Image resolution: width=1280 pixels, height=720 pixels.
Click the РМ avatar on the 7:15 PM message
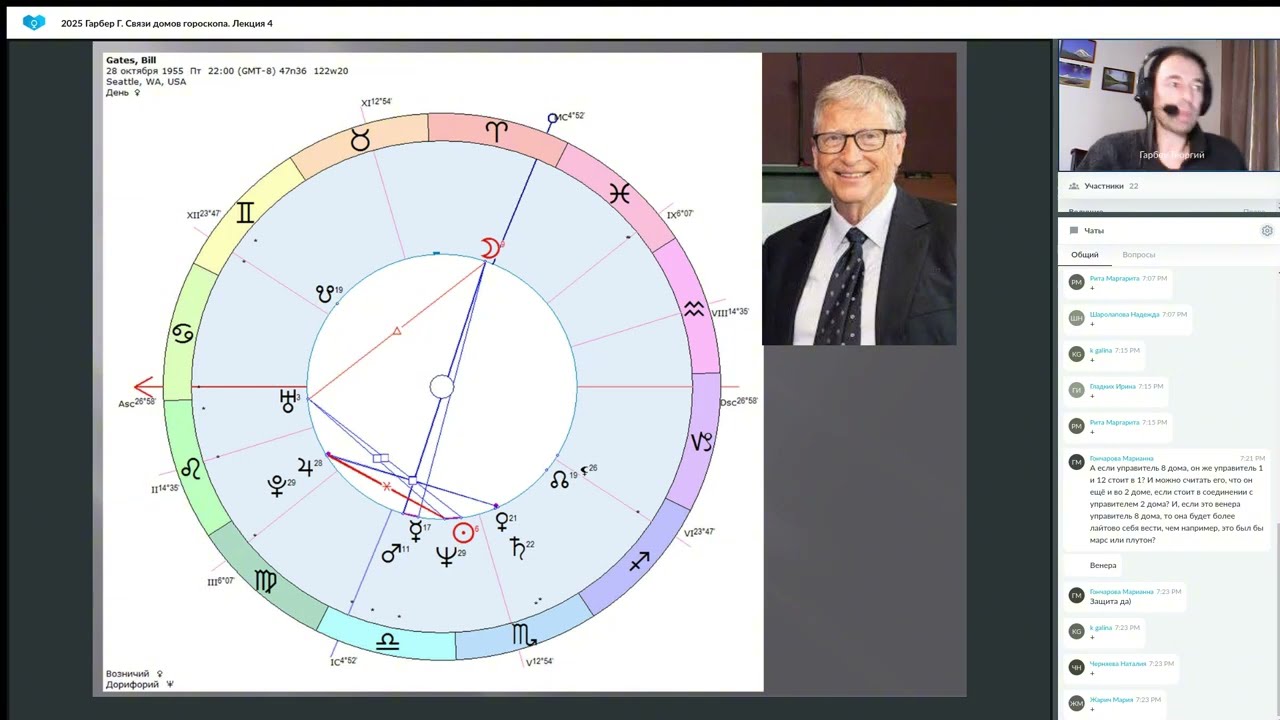pyautogui.click(x=1076, y=426)
